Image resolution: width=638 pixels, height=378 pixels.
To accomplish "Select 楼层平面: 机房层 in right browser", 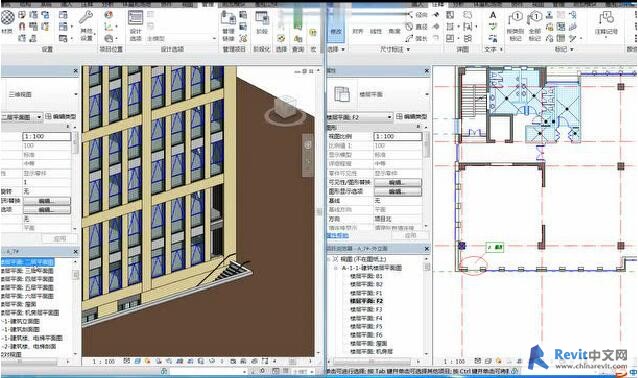I will (371, 352).
